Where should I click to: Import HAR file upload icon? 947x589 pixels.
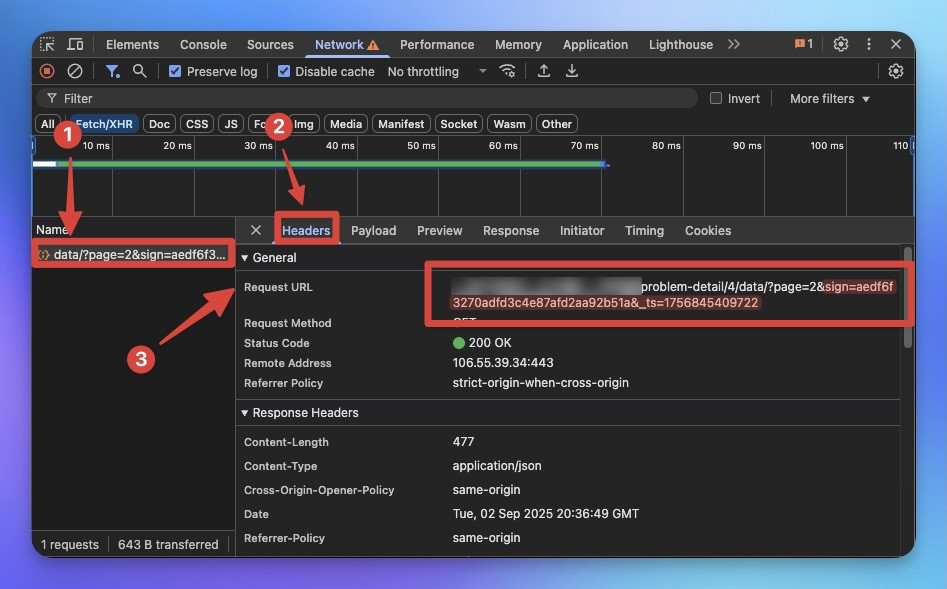click(544, 71)
